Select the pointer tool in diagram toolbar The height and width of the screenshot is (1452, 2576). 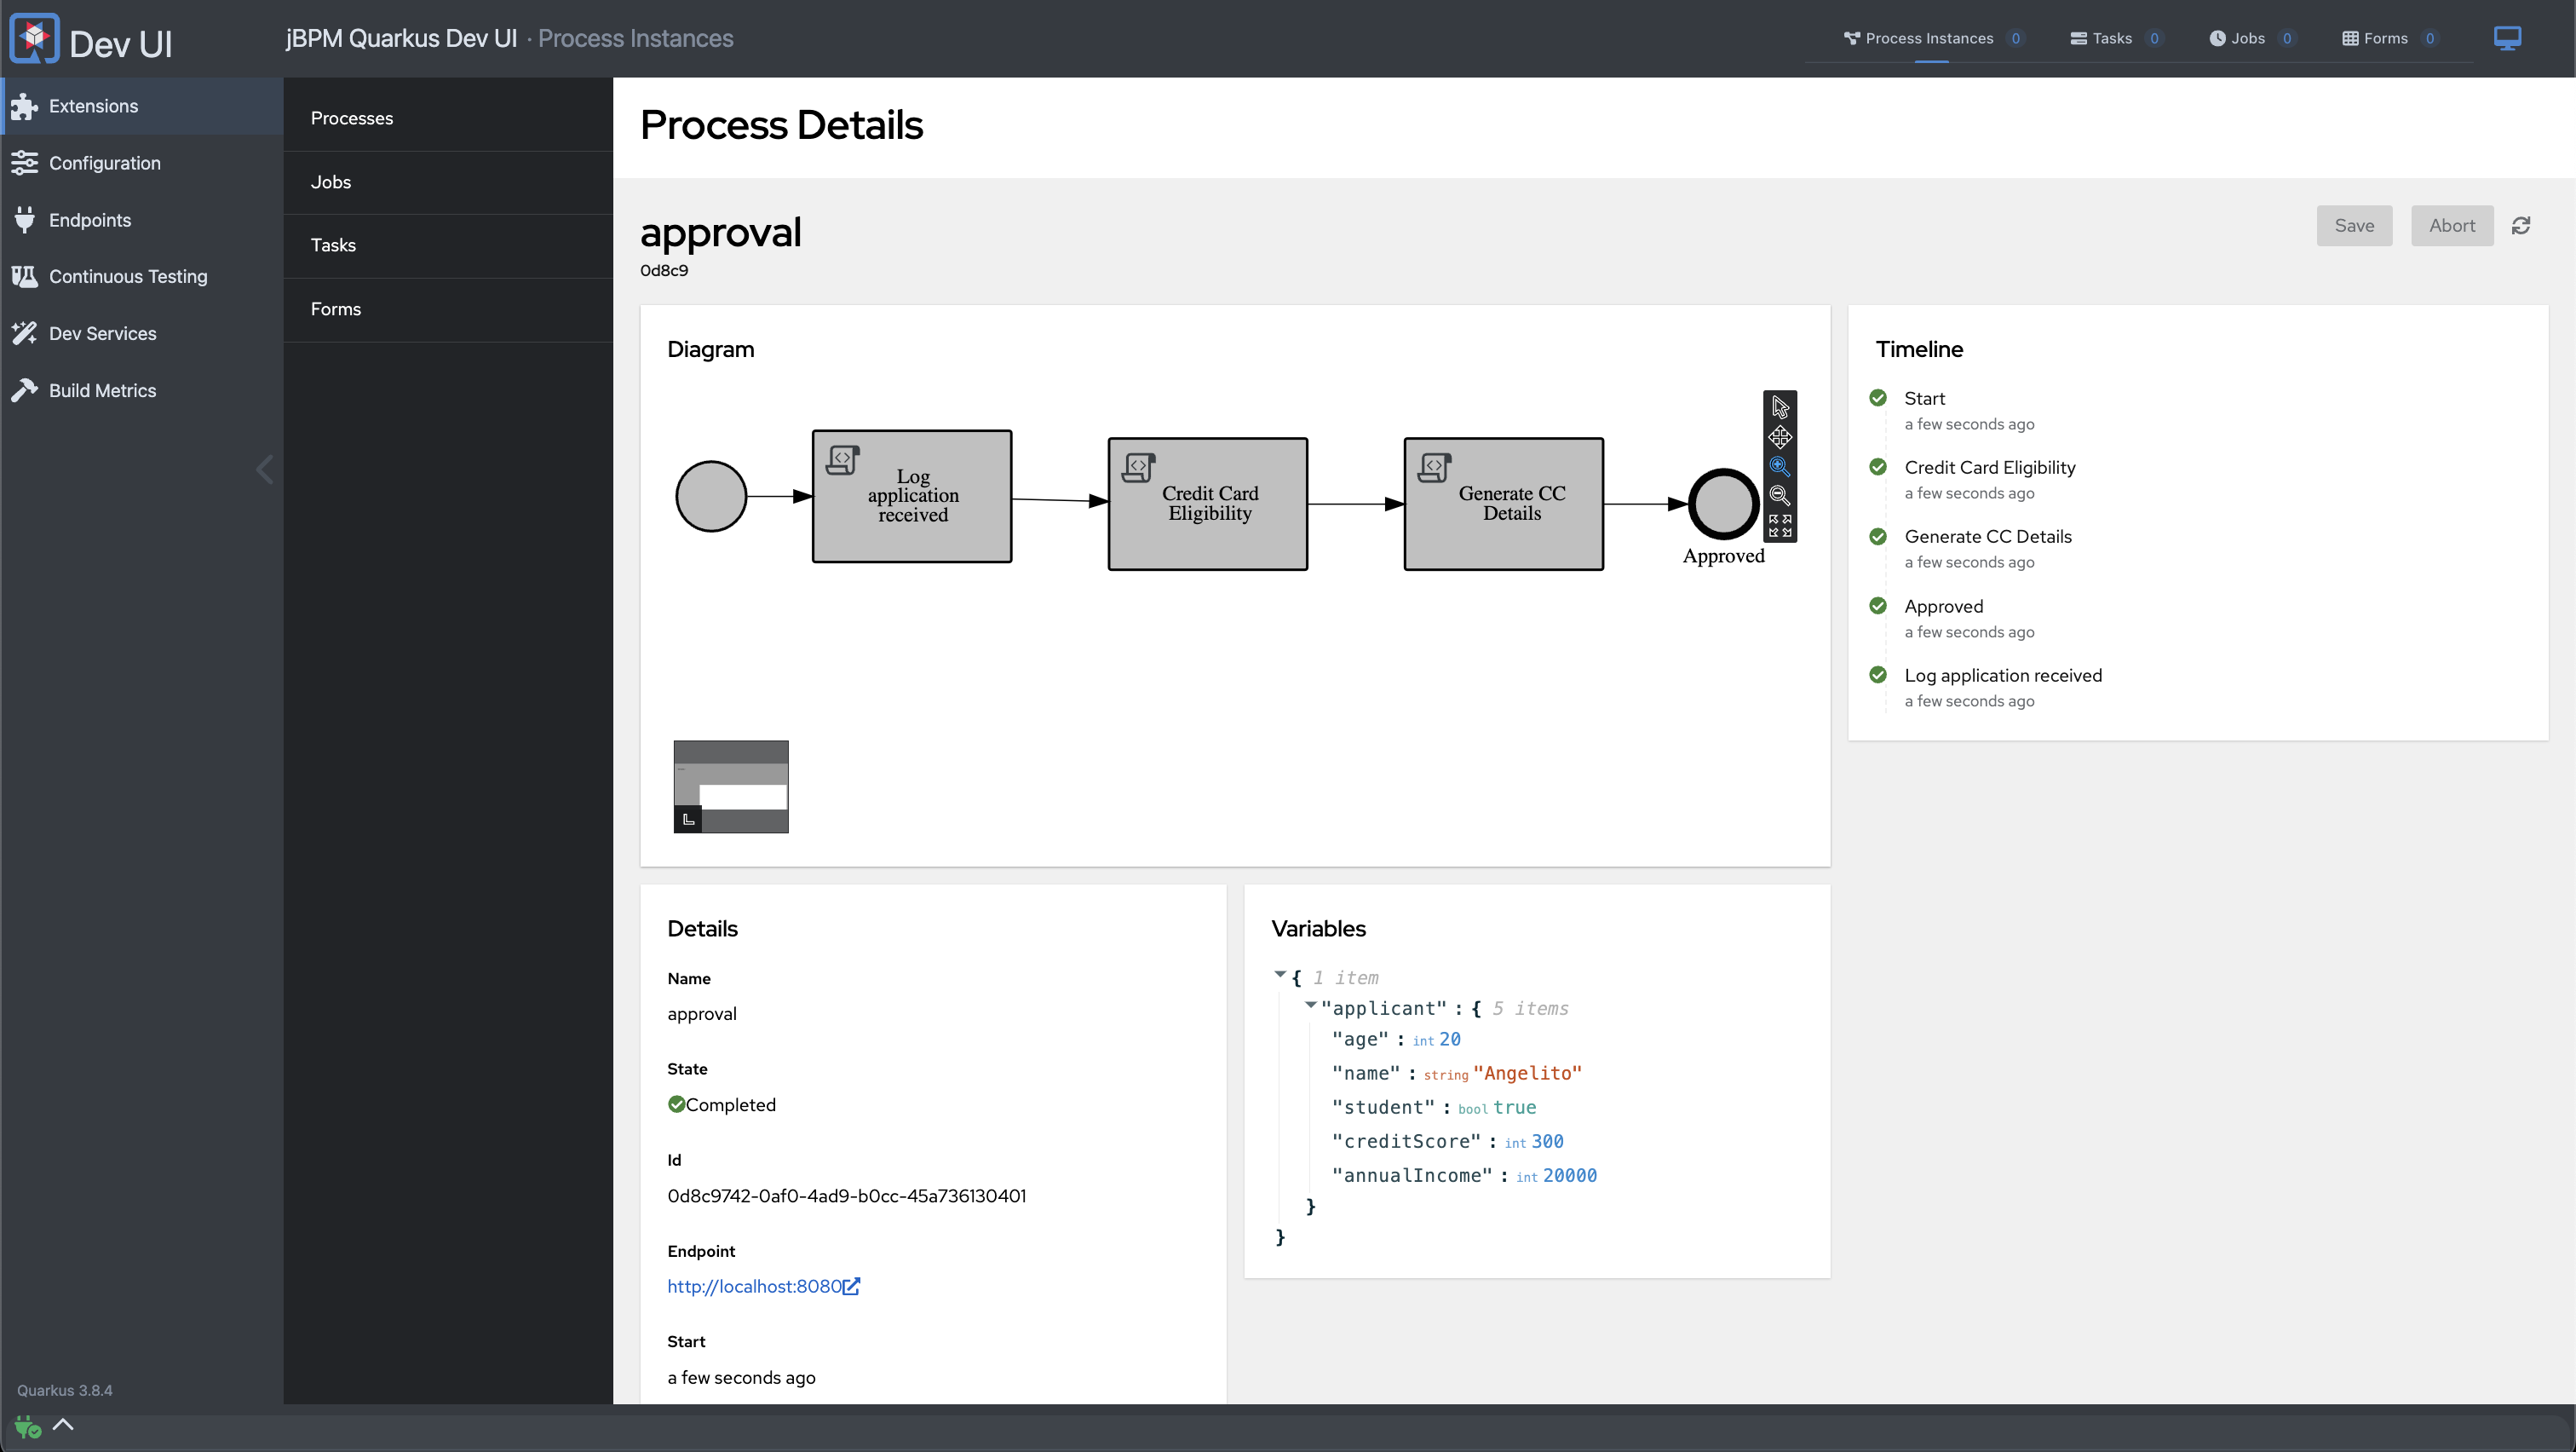(1780, 407)
